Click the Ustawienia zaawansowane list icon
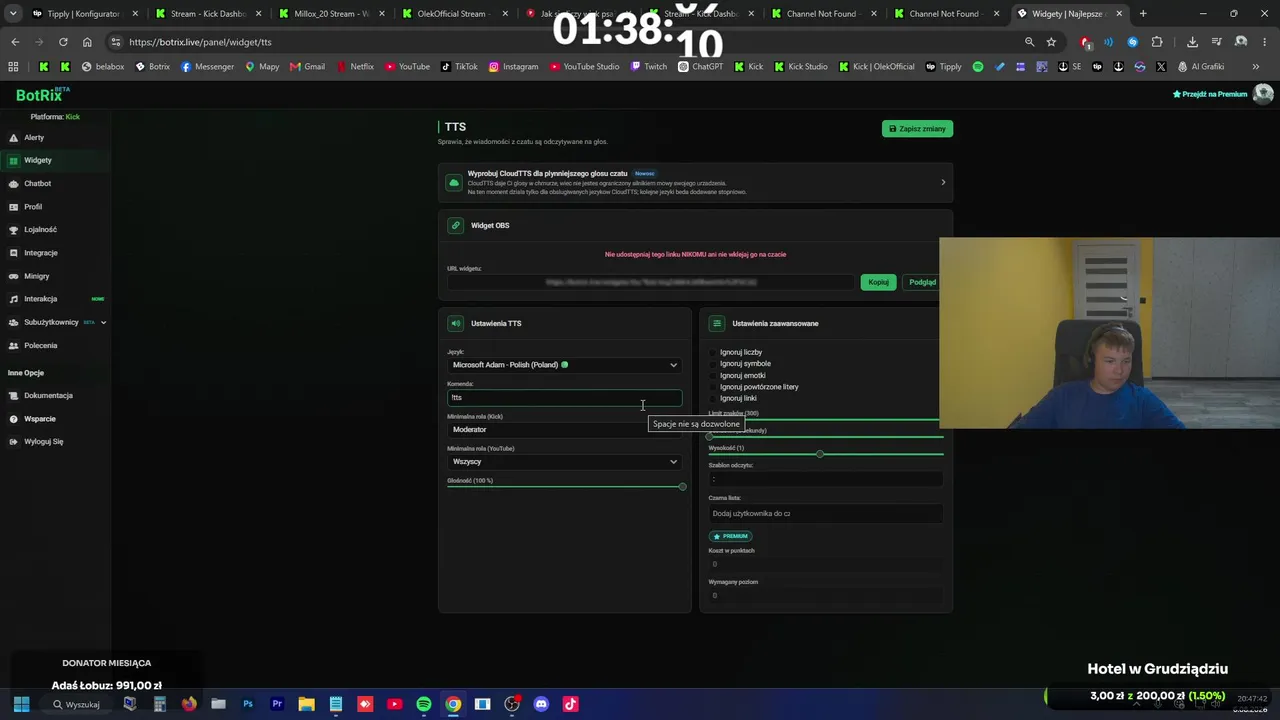The width and height of the screenshot is (1280, 720). point(717,324)
